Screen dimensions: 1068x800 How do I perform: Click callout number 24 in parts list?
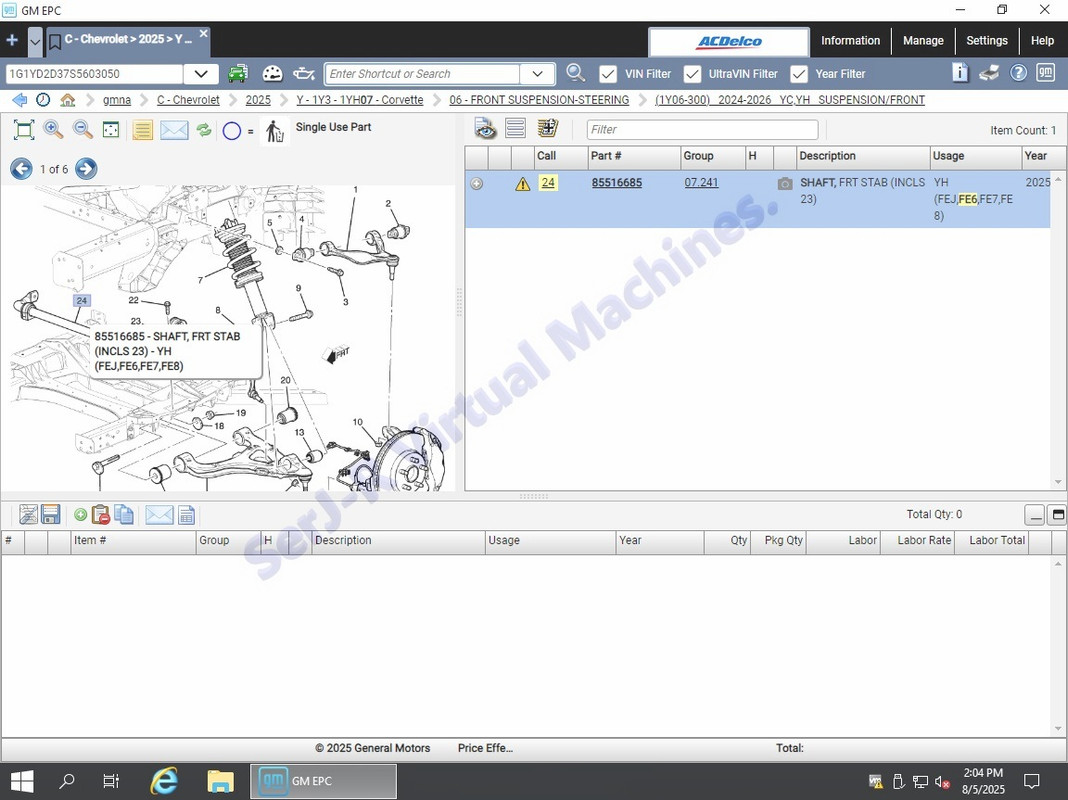pyautogui.click(x=548, y=182)
